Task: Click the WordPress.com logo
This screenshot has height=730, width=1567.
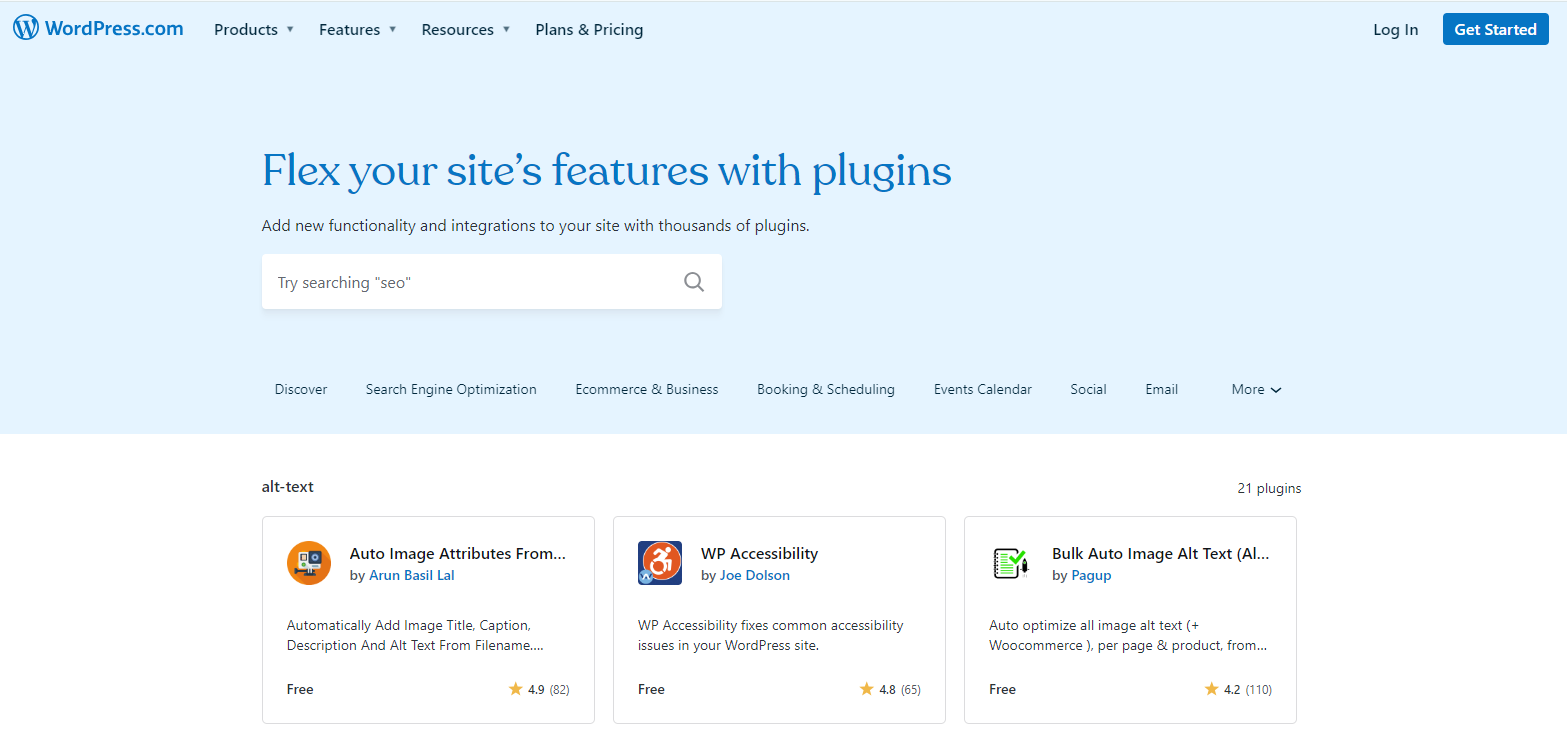Action: coord(98,29)
